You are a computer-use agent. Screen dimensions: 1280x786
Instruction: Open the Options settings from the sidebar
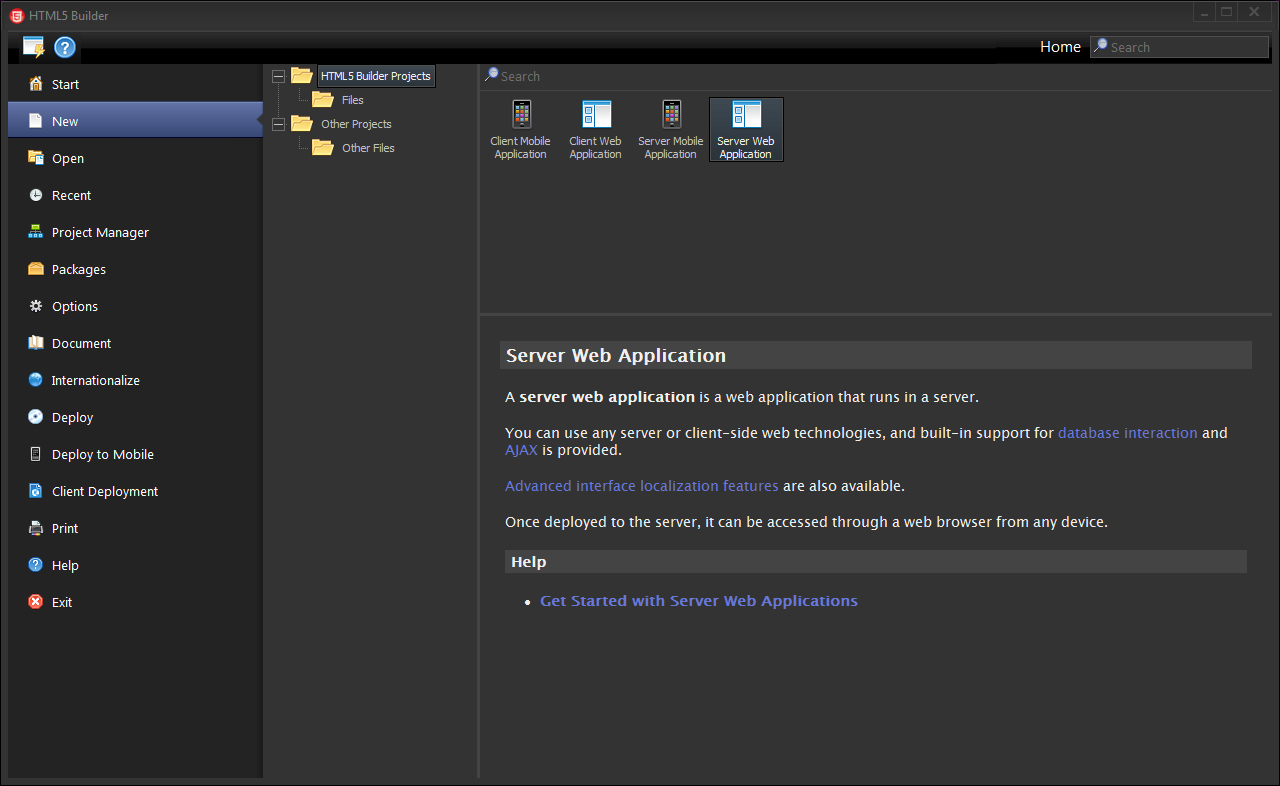pos(74,306)
